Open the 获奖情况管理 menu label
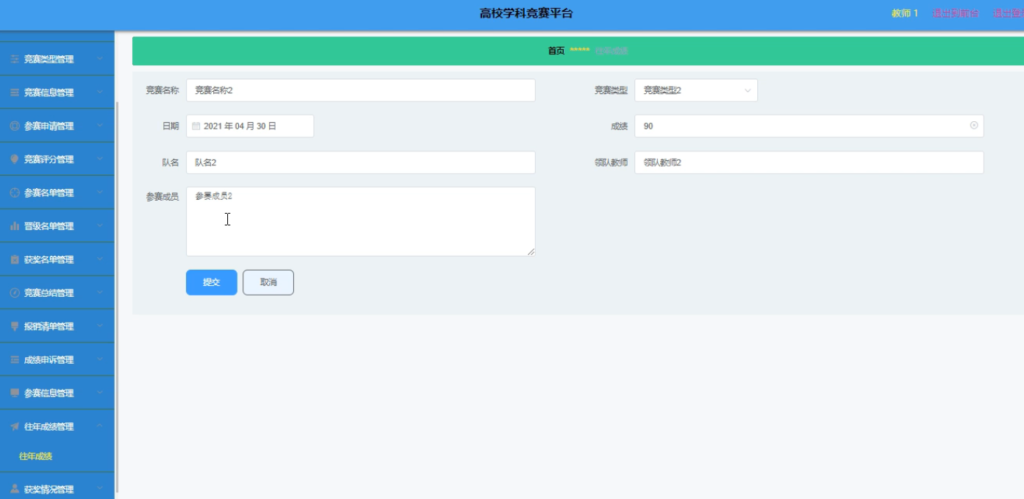 49,489
